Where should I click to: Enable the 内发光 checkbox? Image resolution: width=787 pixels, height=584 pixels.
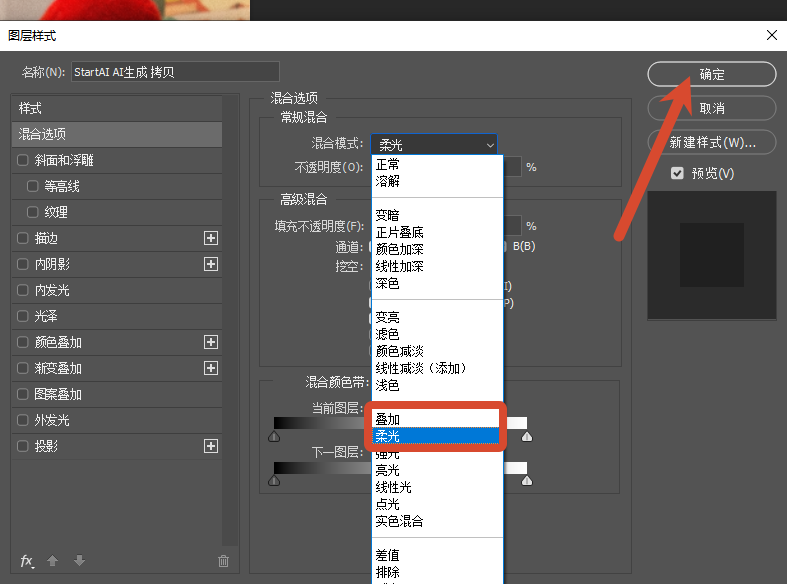(23, 290)
